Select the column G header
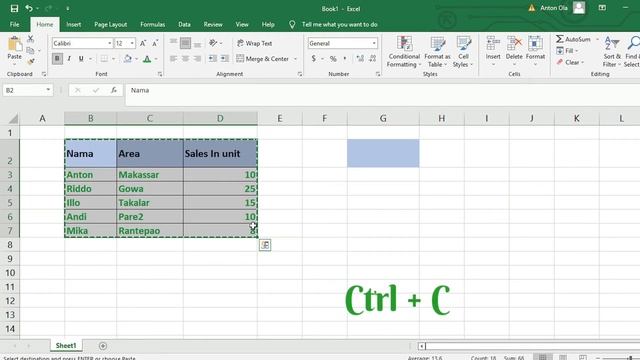Screen dimensions: 640x360 [x=383, y=118]
